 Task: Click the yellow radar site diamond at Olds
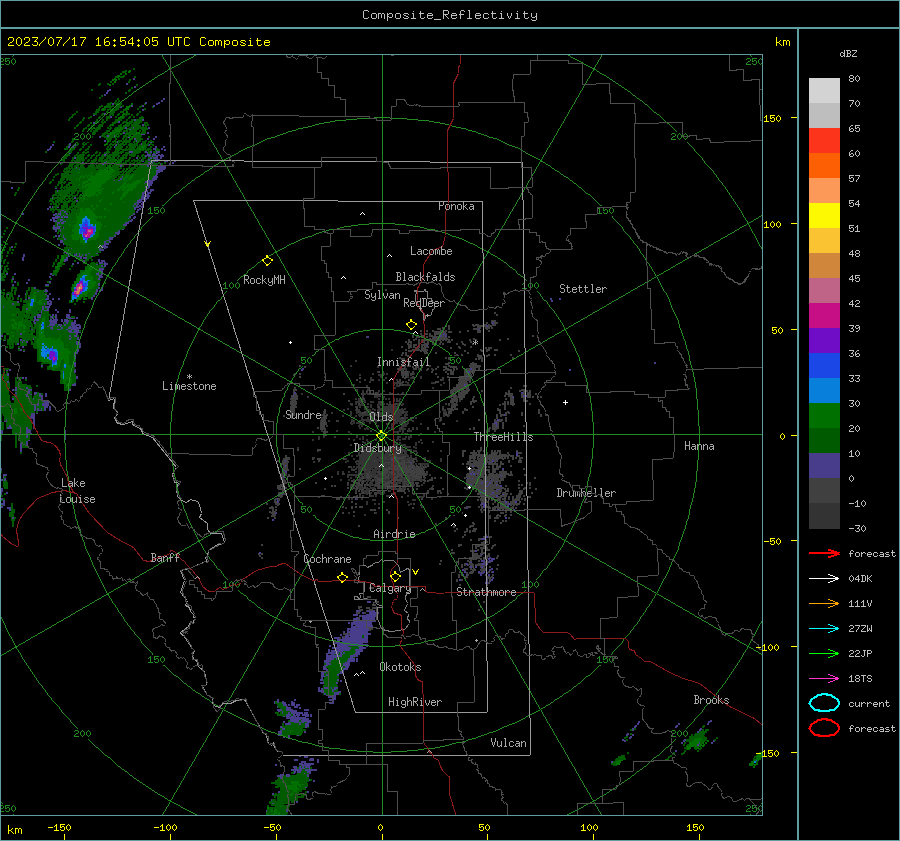pos(382,435)
